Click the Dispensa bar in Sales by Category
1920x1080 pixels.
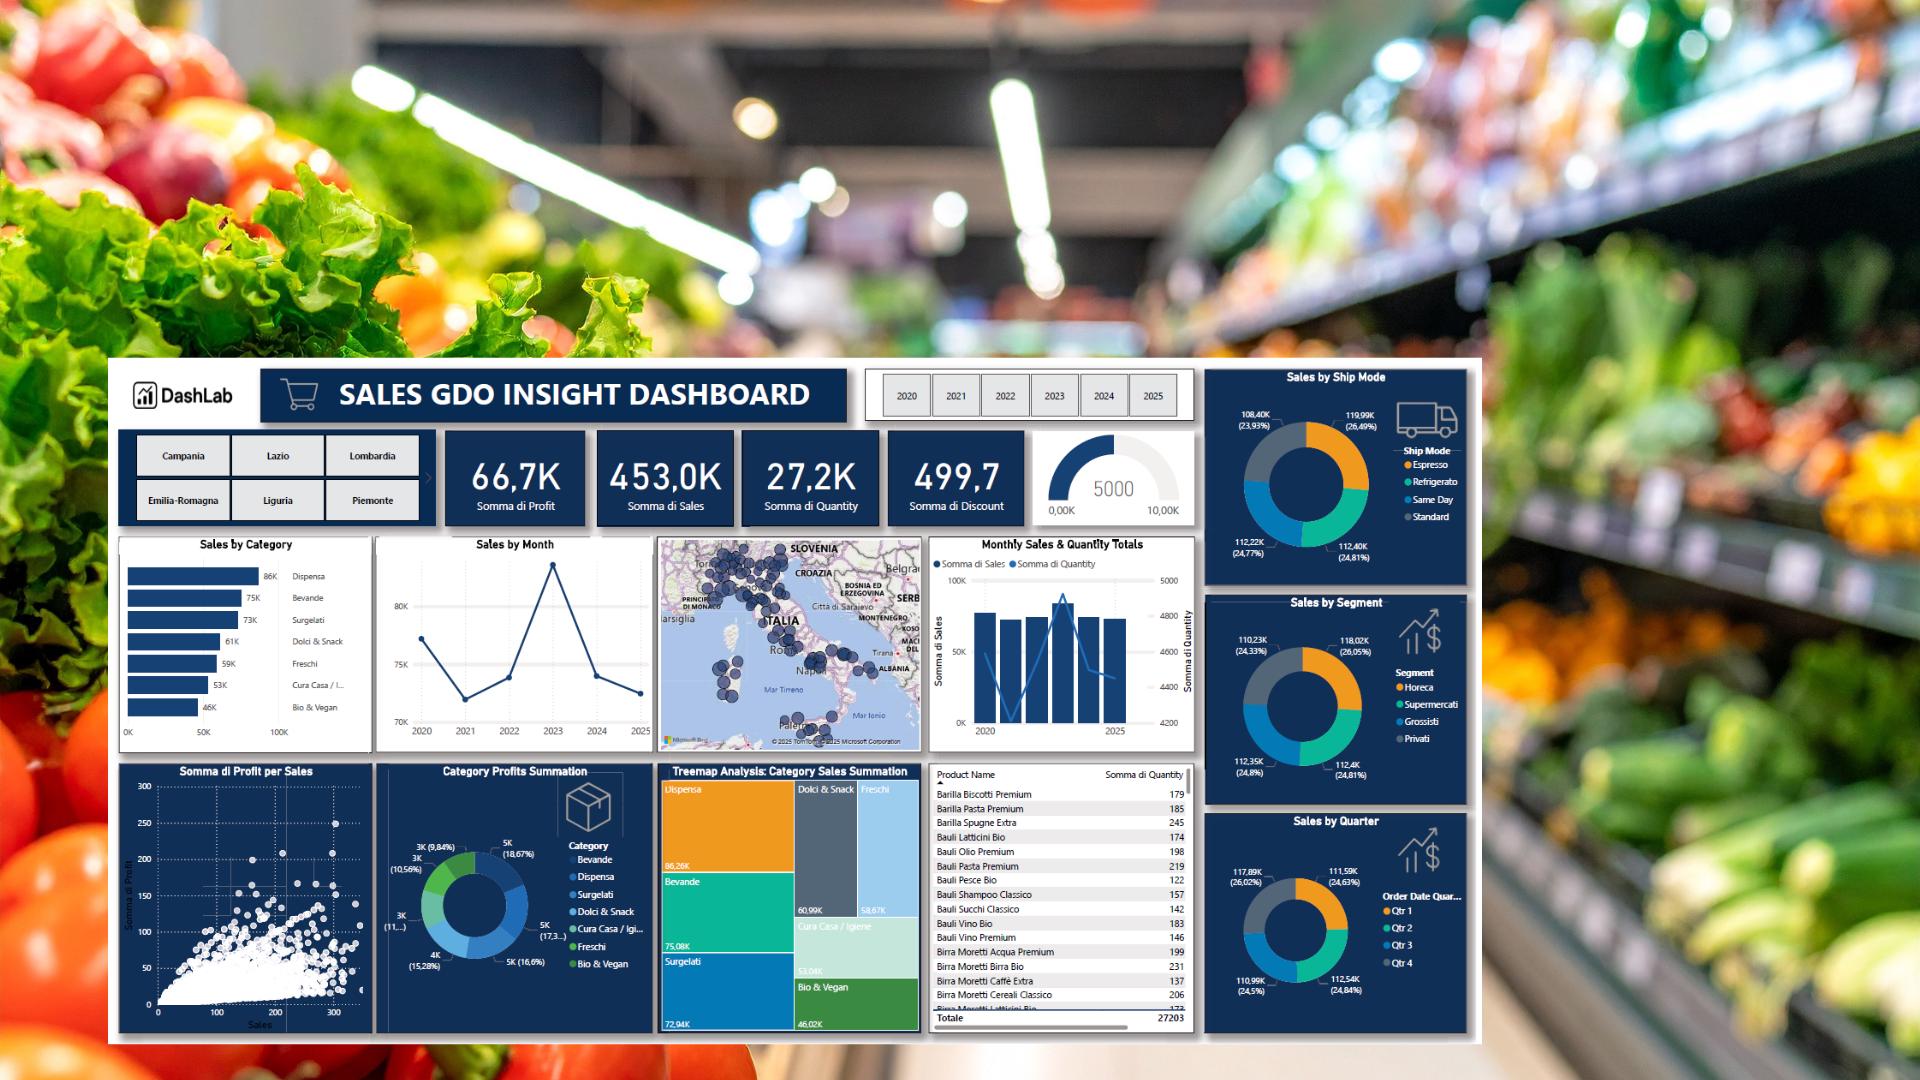pyautogui.click(x=193, y=576)
